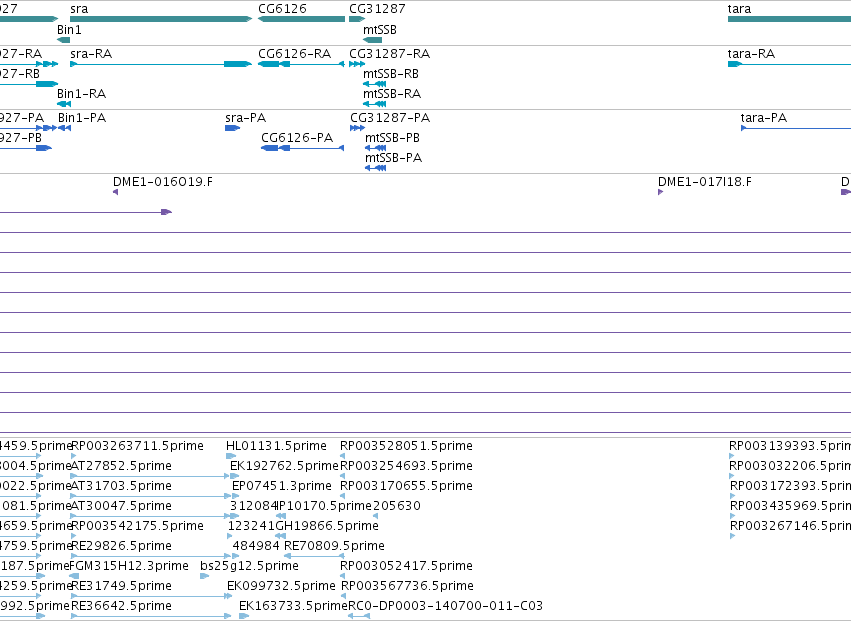Click the sra gene label
This screenshot has height=621, width=851.
tap(79, 9)
